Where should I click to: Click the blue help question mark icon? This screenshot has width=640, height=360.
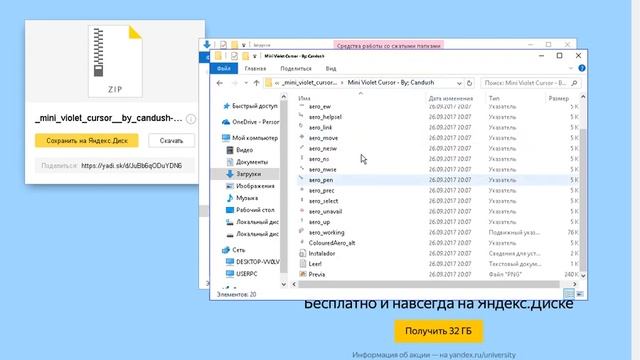point(582,68)
